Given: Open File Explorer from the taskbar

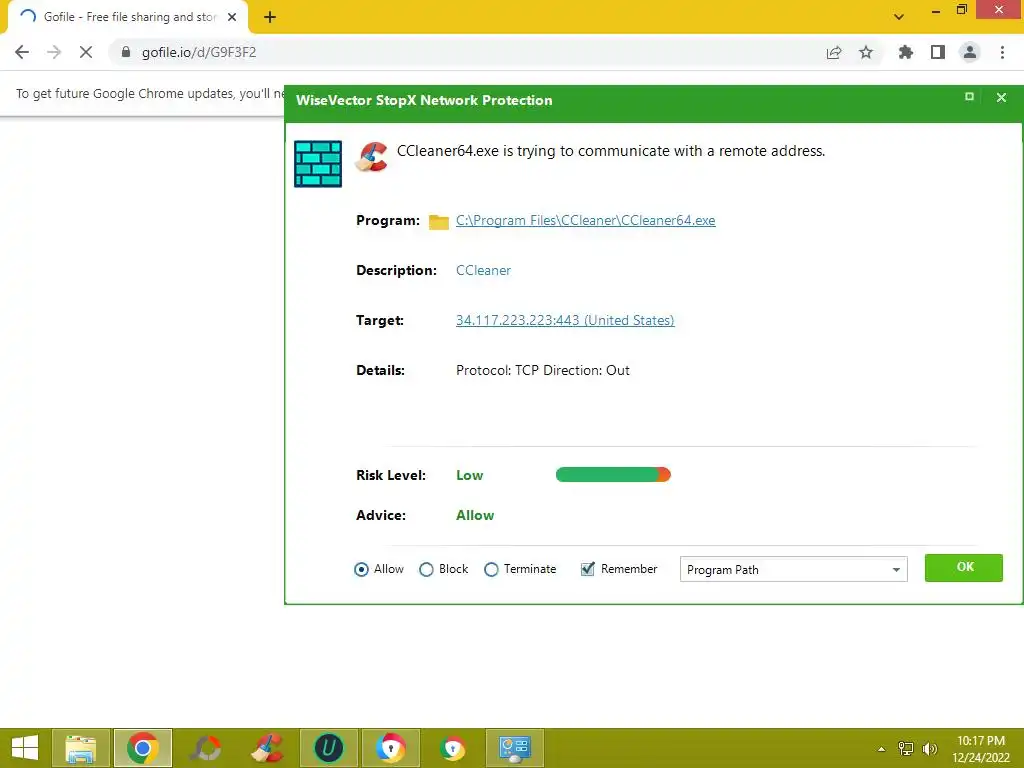Looking at the screenshot, I should pyautogui.click(x=80, y=748).
